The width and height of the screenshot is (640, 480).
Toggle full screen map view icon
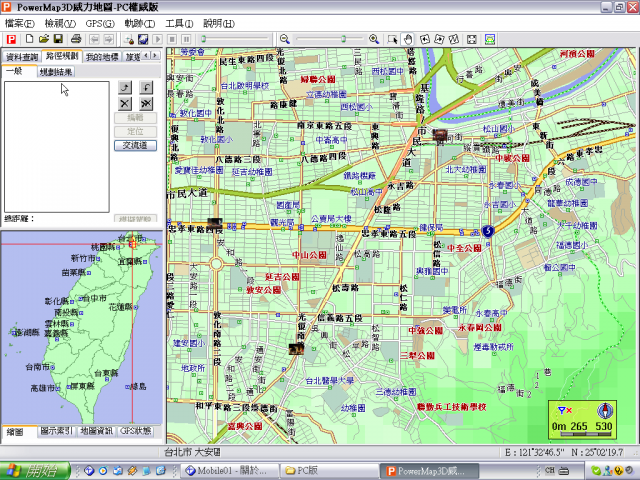471,39
